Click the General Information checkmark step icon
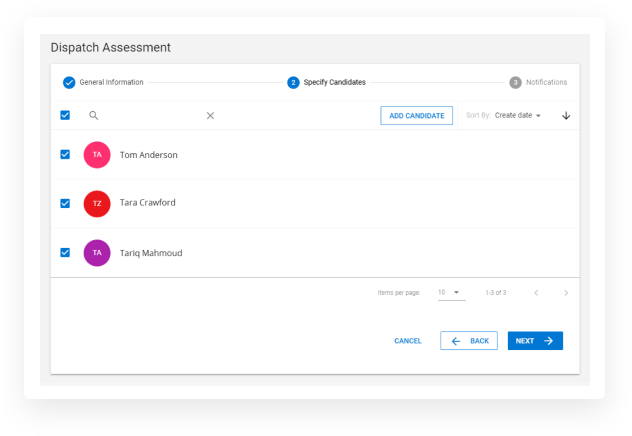632x436 pixels. point(69,83)
